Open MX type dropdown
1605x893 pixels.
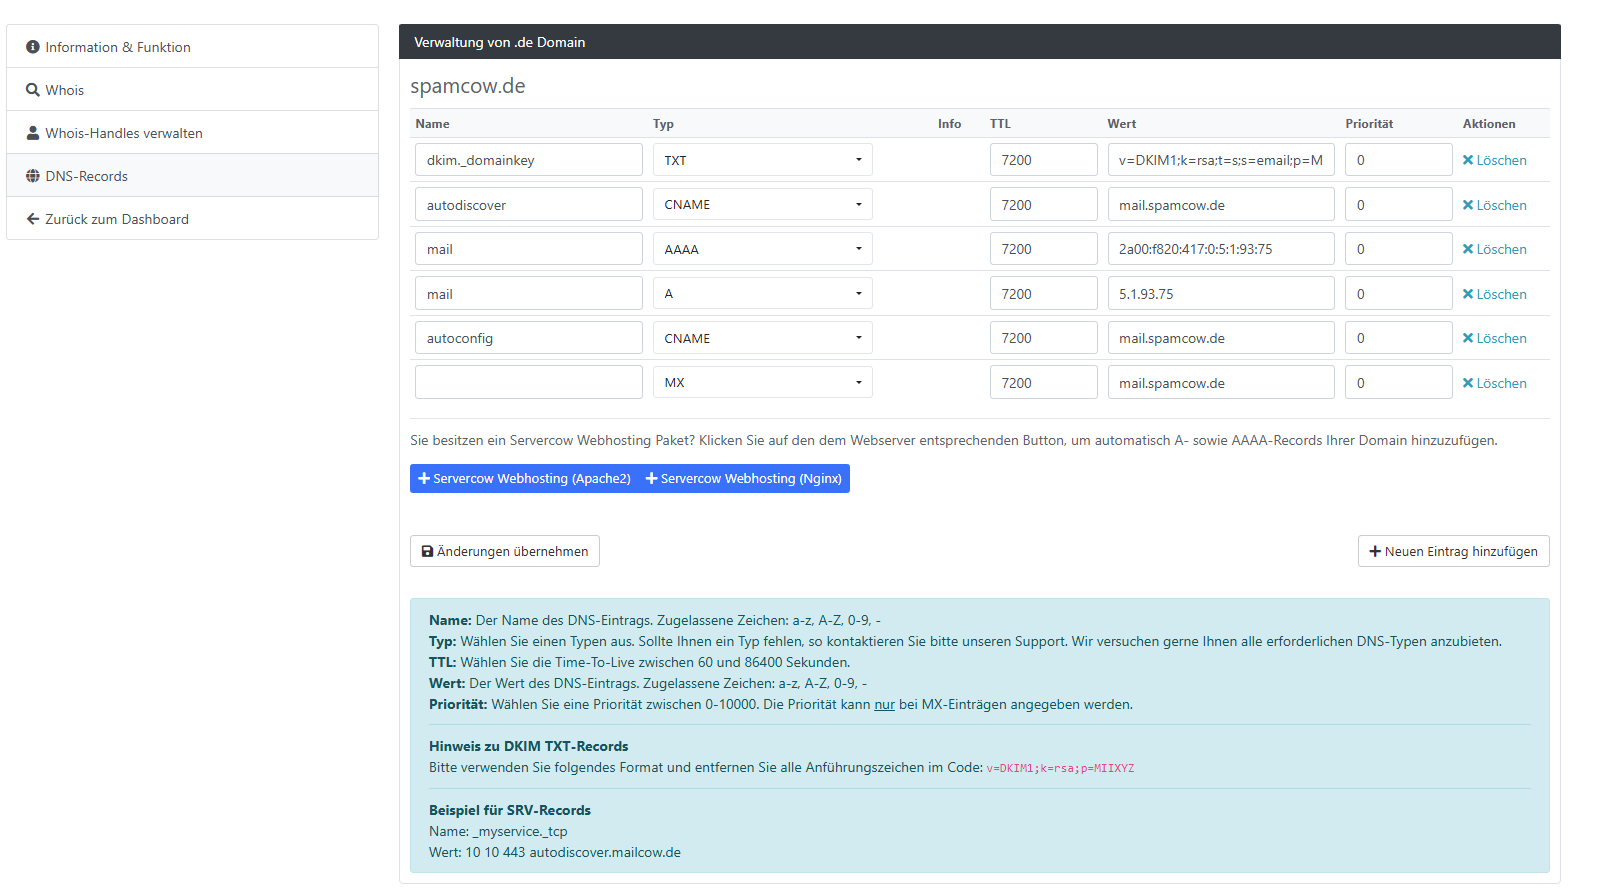pyautogui.click(x=763, y=382)
